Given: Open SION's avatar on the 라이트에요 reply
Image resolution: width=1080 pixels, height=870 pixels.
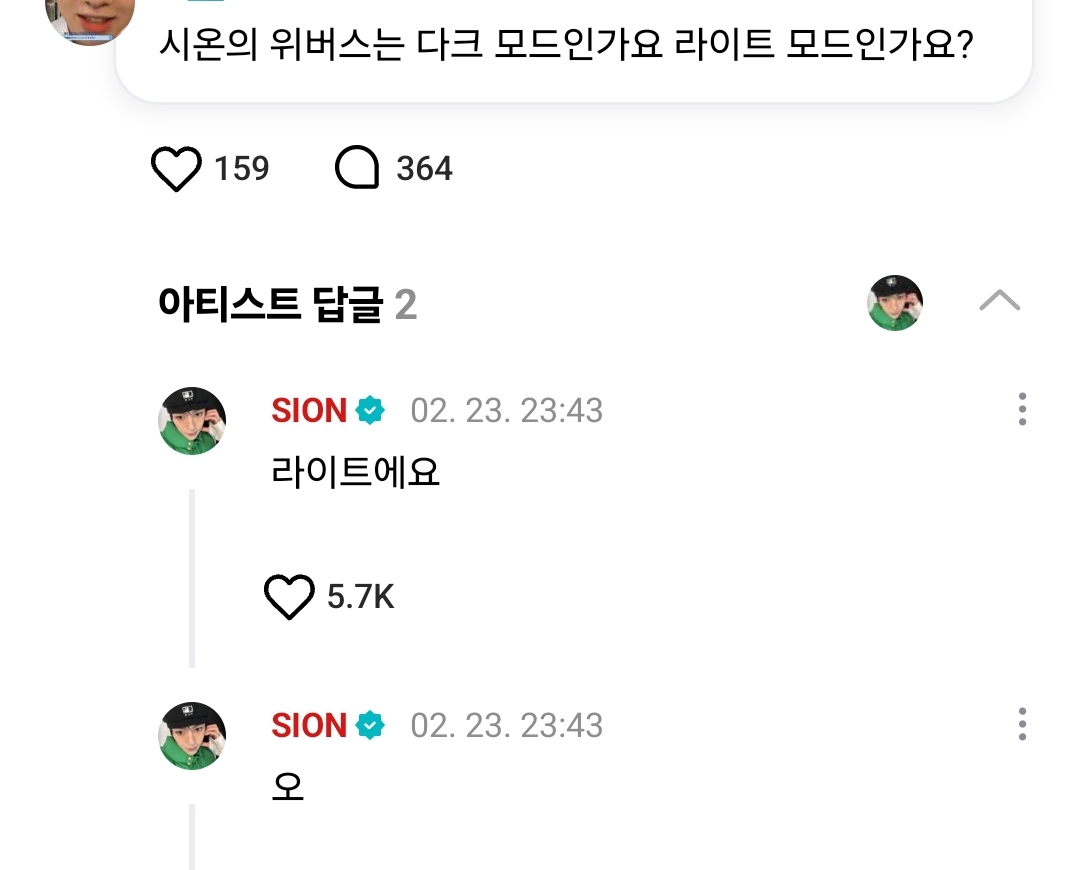Looking at the screenshot, I should tap(192, 421).
